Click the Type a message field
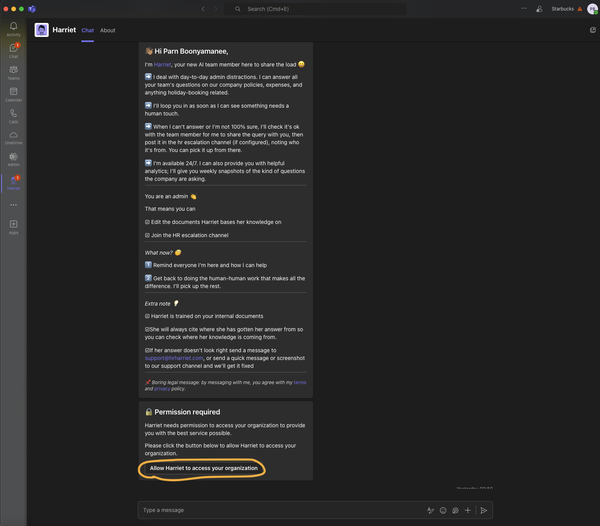This screenshot has width=600, height=526. pos(282,510)
